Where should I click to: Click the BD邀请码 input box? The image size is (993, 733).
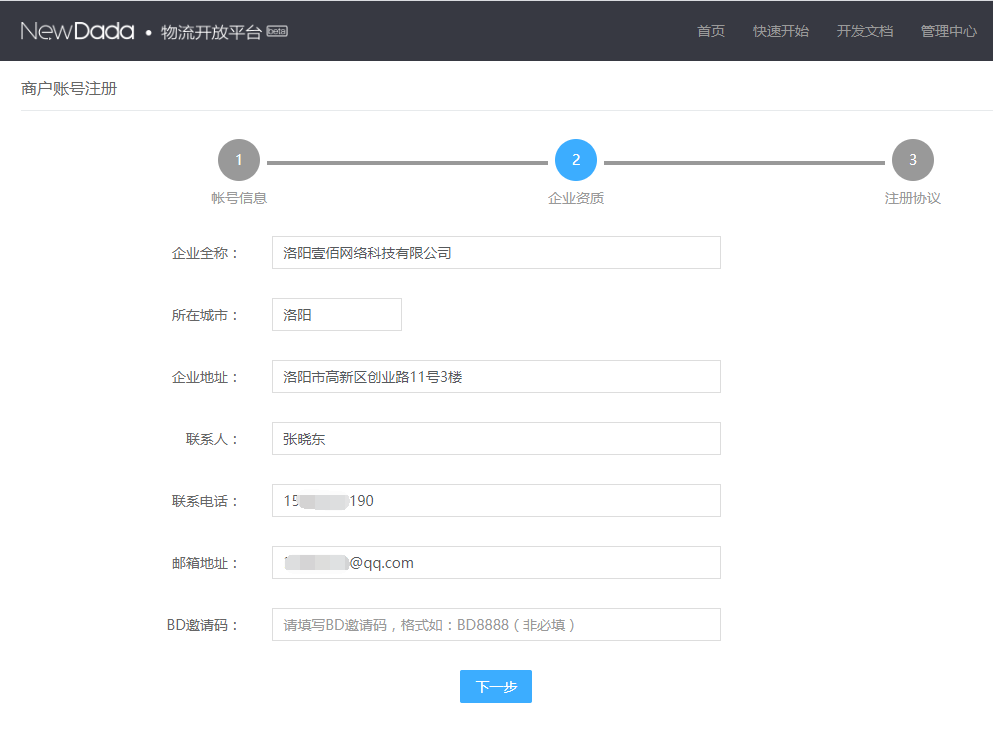496,625
